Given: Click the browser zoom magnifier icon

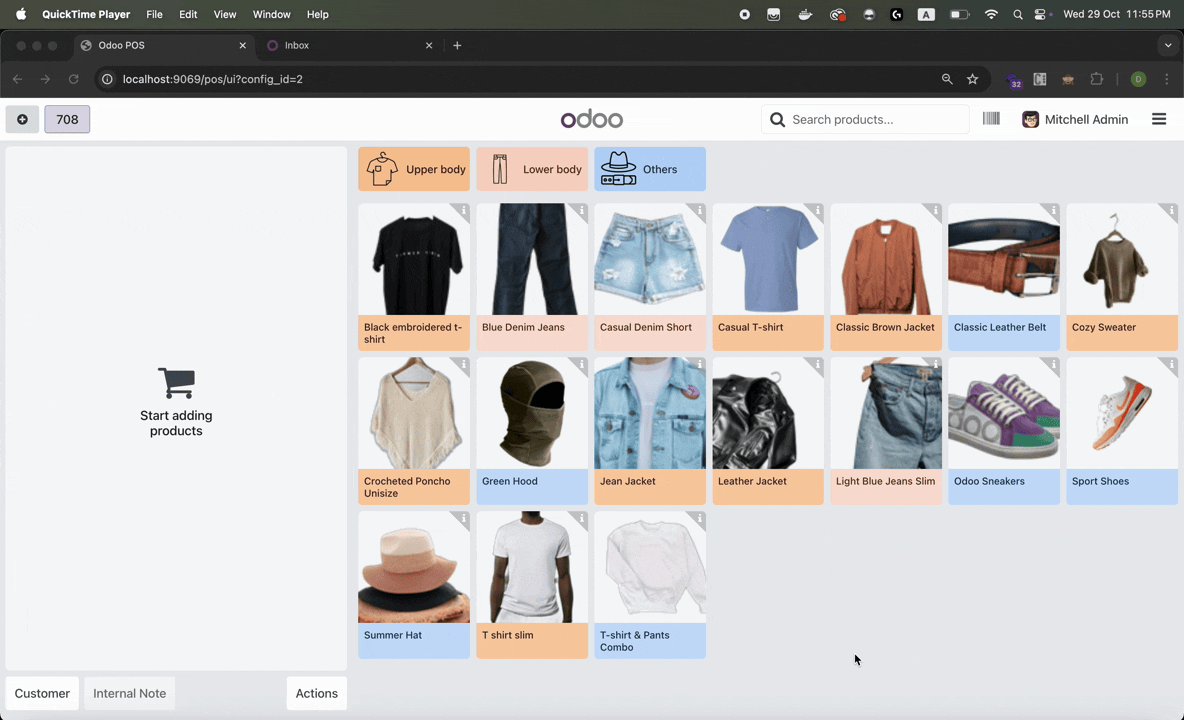Looking at the screenshot, I should 947,79.
